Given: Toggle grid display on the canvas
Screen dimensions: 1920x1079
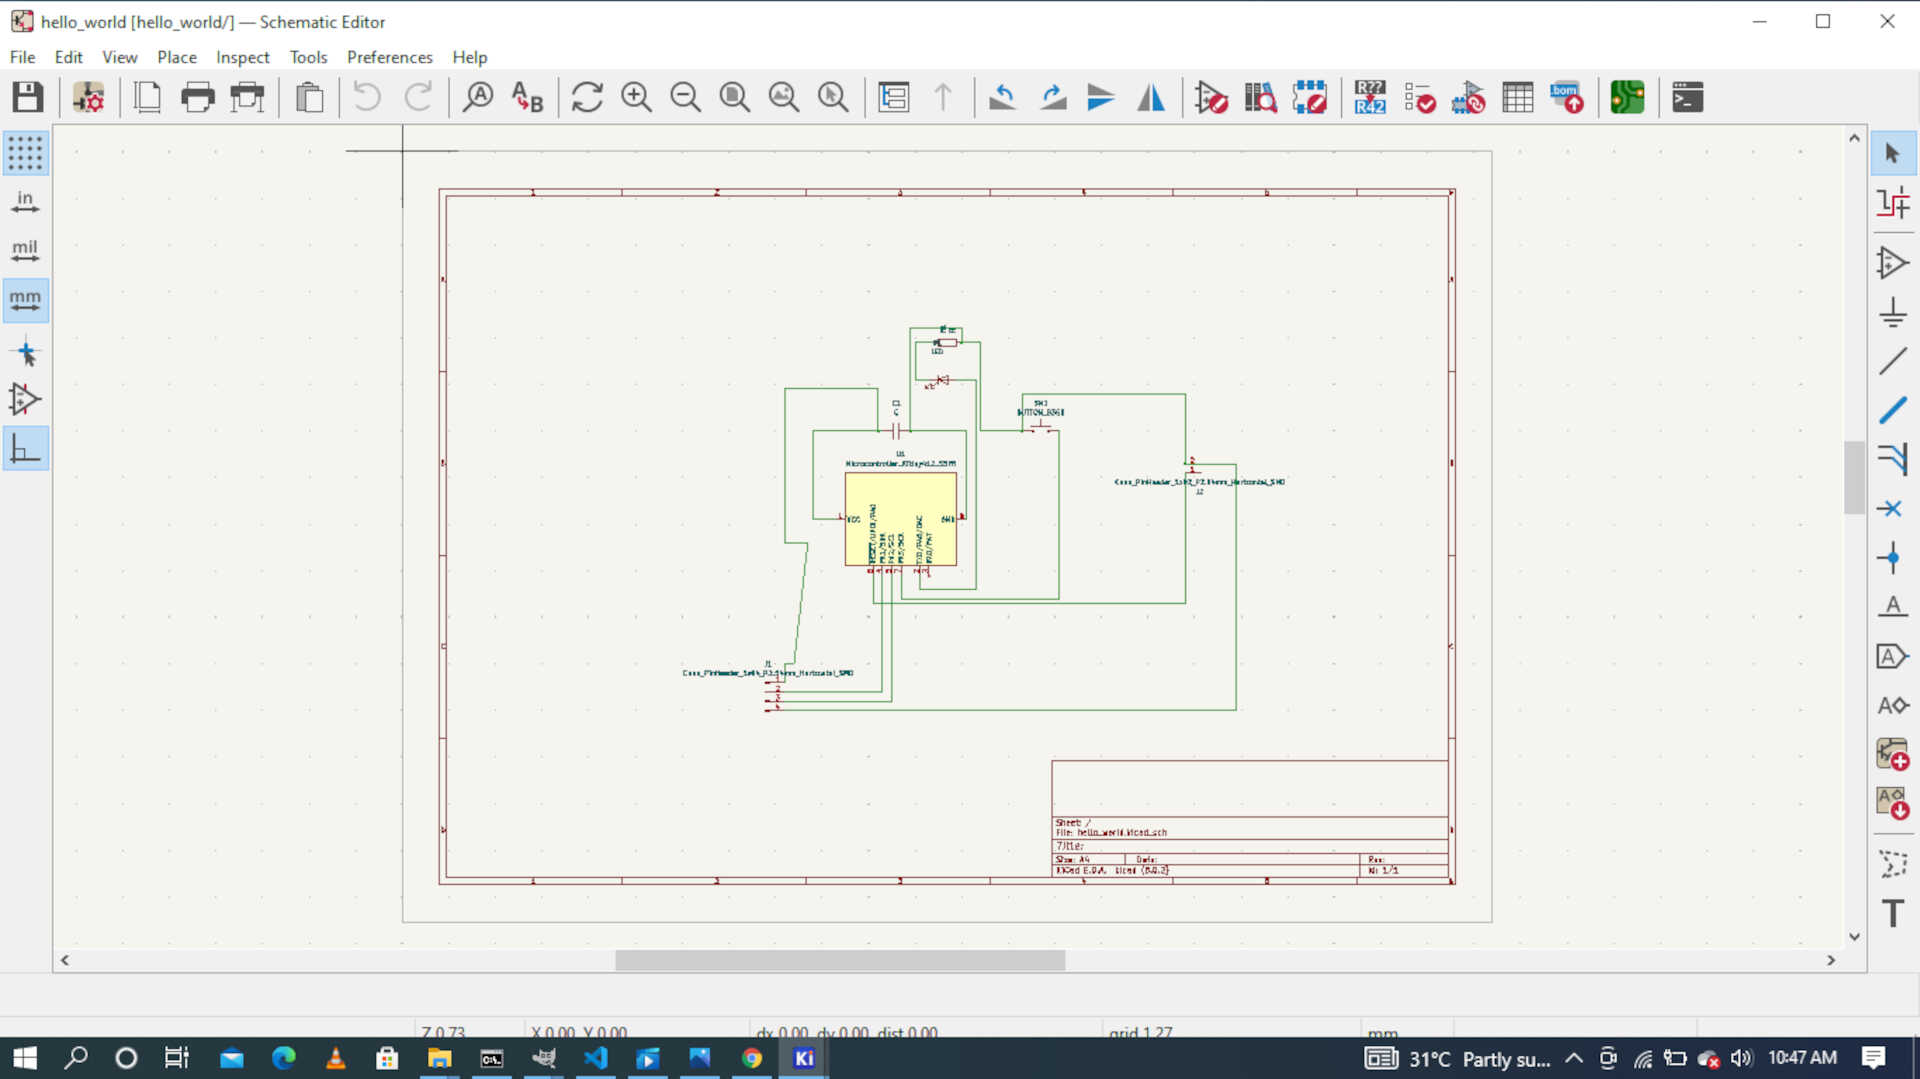Looking at the screenshot, I should [x=26, y=153].
